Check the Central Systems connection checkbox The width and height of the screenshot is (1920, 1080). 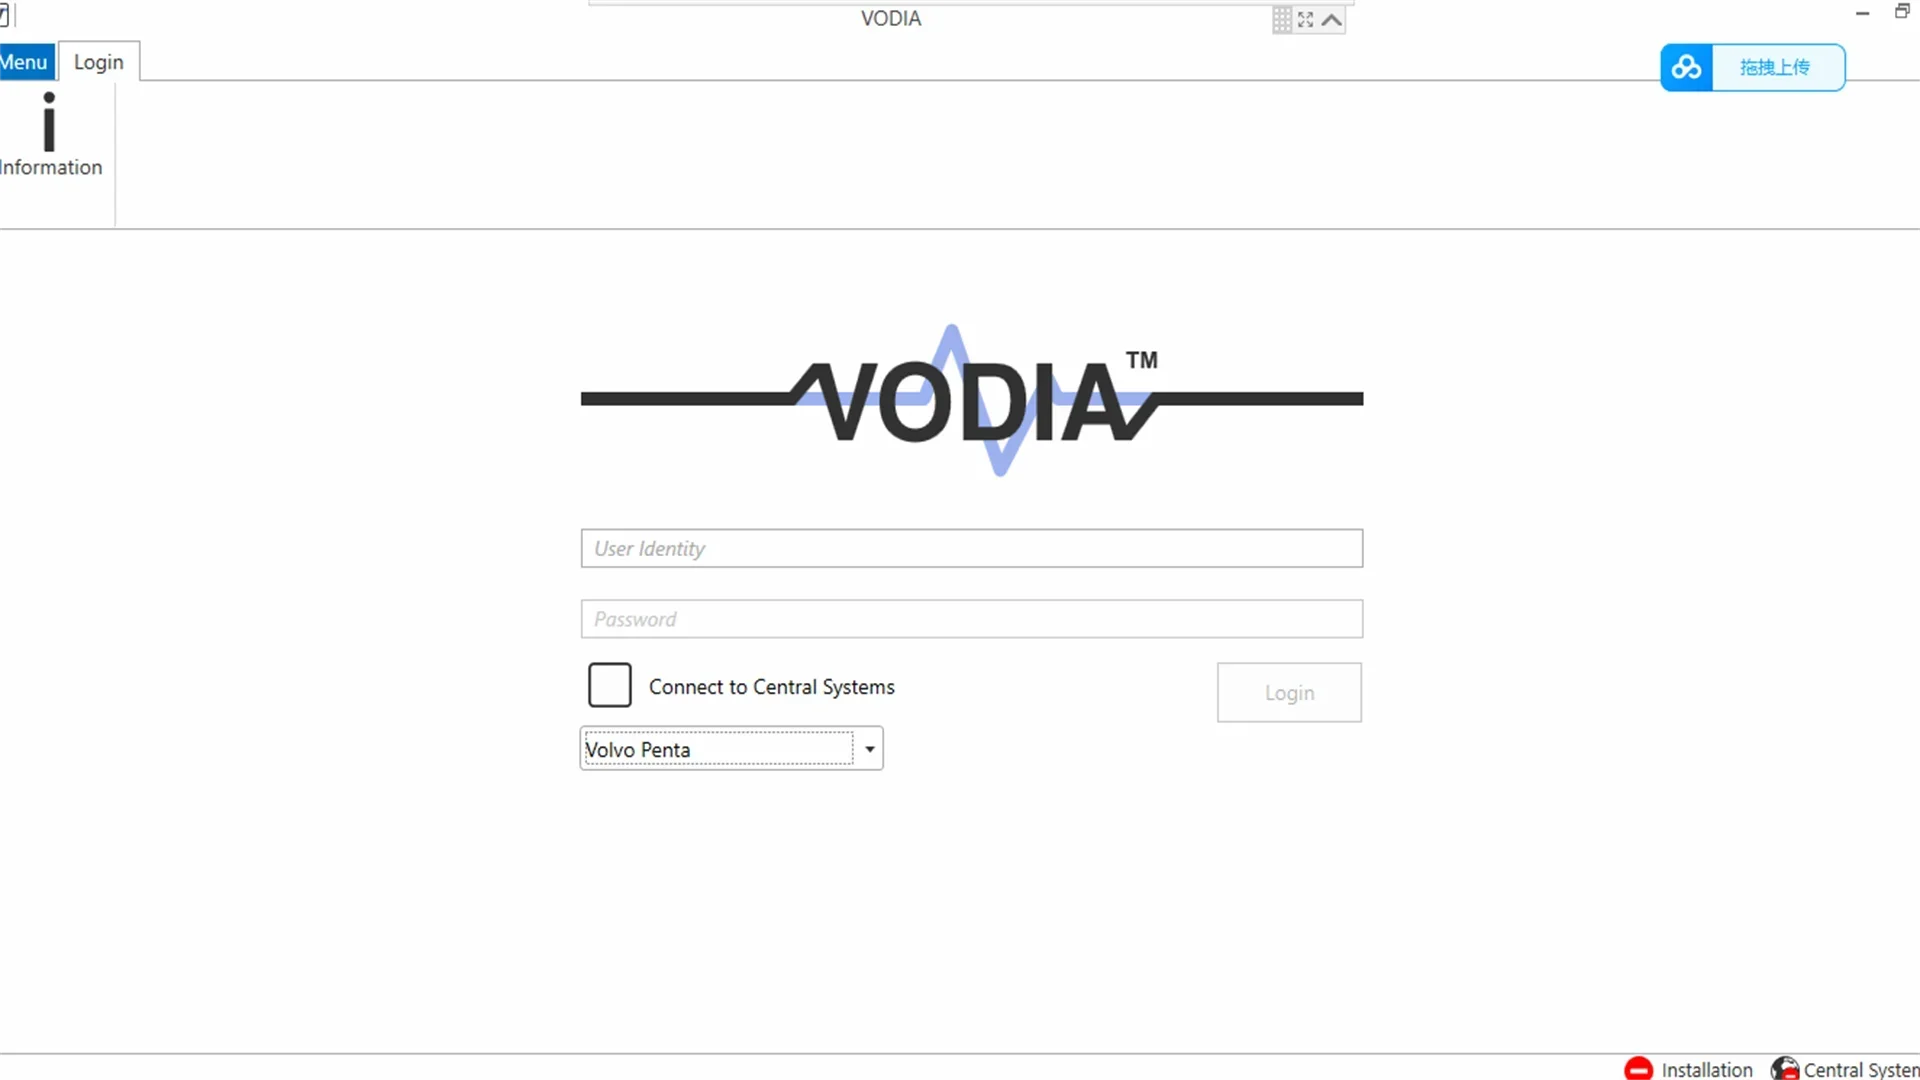tap(609, 686)
